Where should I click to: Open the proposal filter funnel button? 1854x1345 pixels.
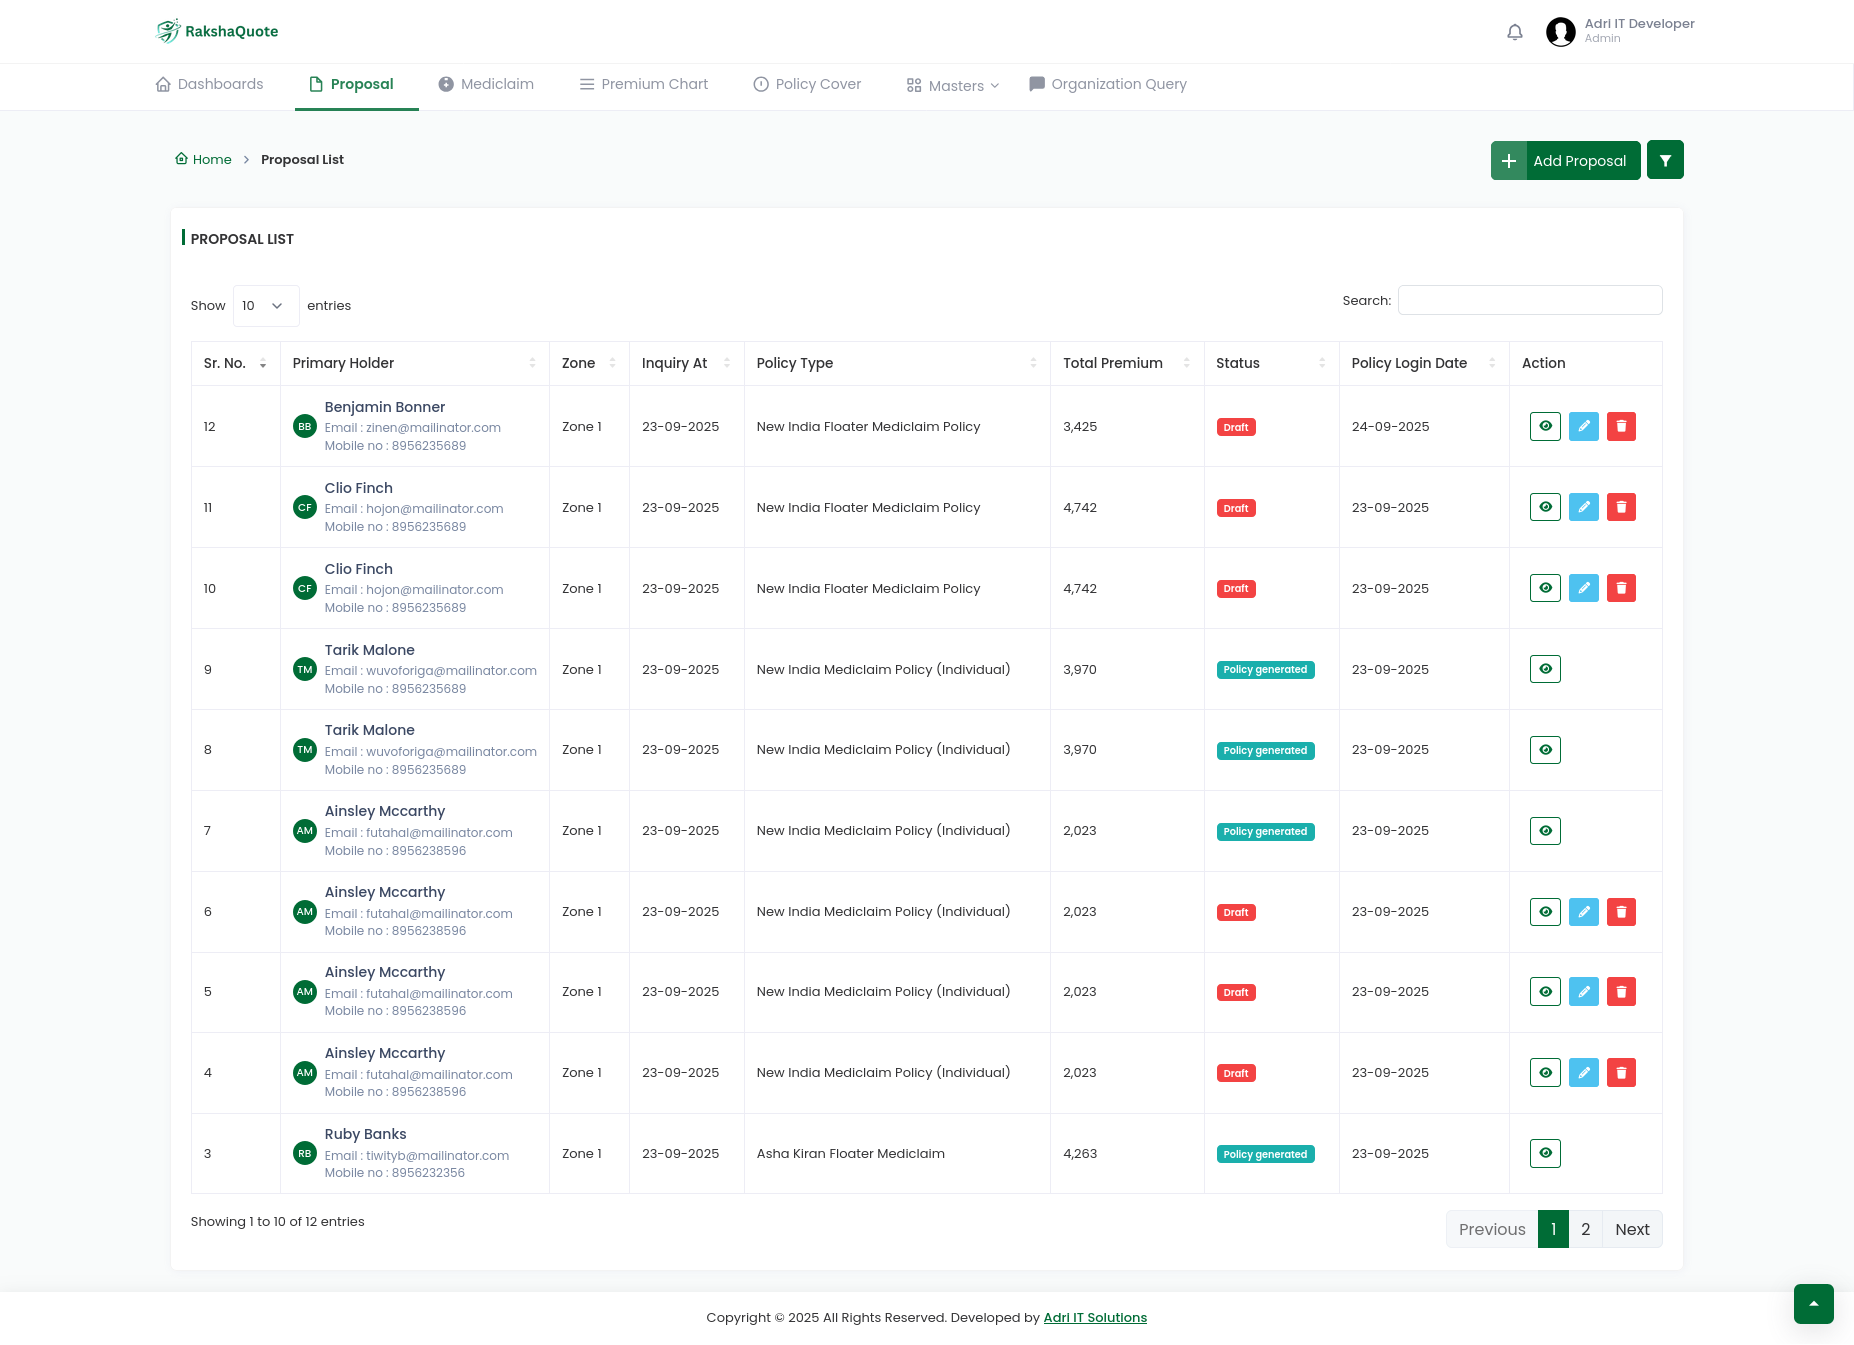pyautogui.click(x=1665, y=160)
